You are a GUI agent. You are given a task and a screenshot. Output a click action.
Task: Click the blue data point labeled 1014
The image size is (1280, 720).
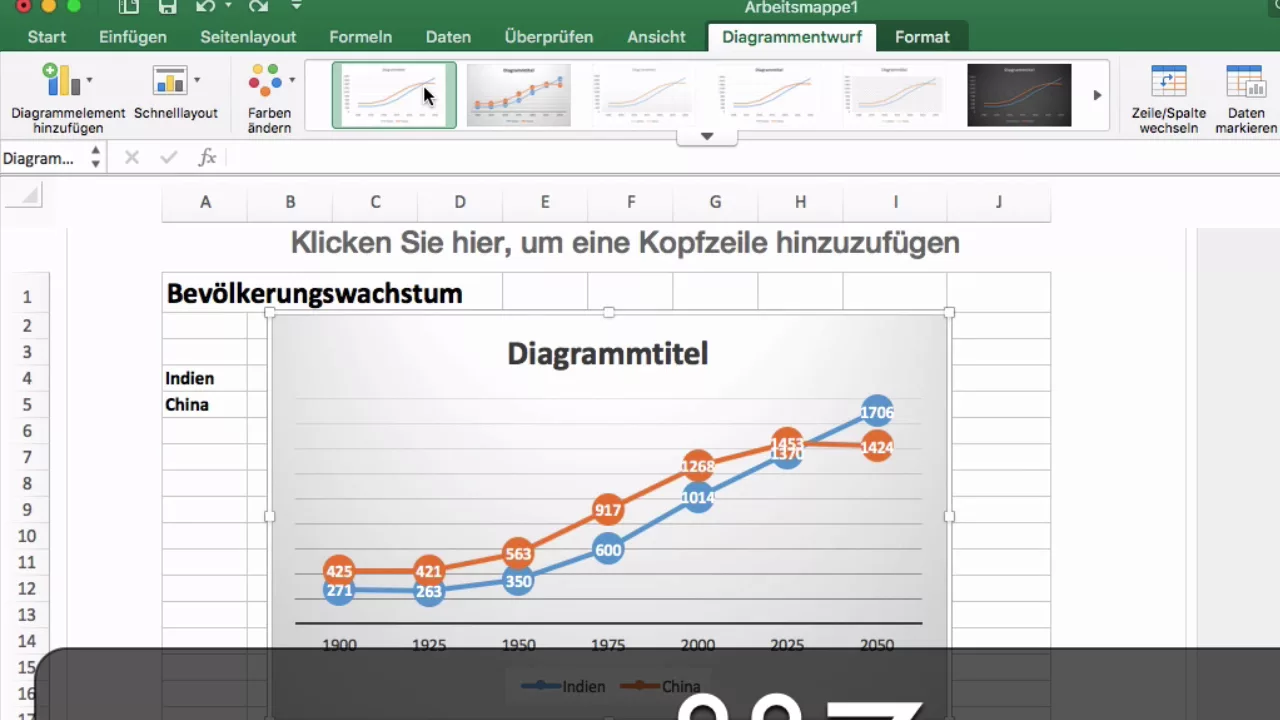(x=698, y=497)
